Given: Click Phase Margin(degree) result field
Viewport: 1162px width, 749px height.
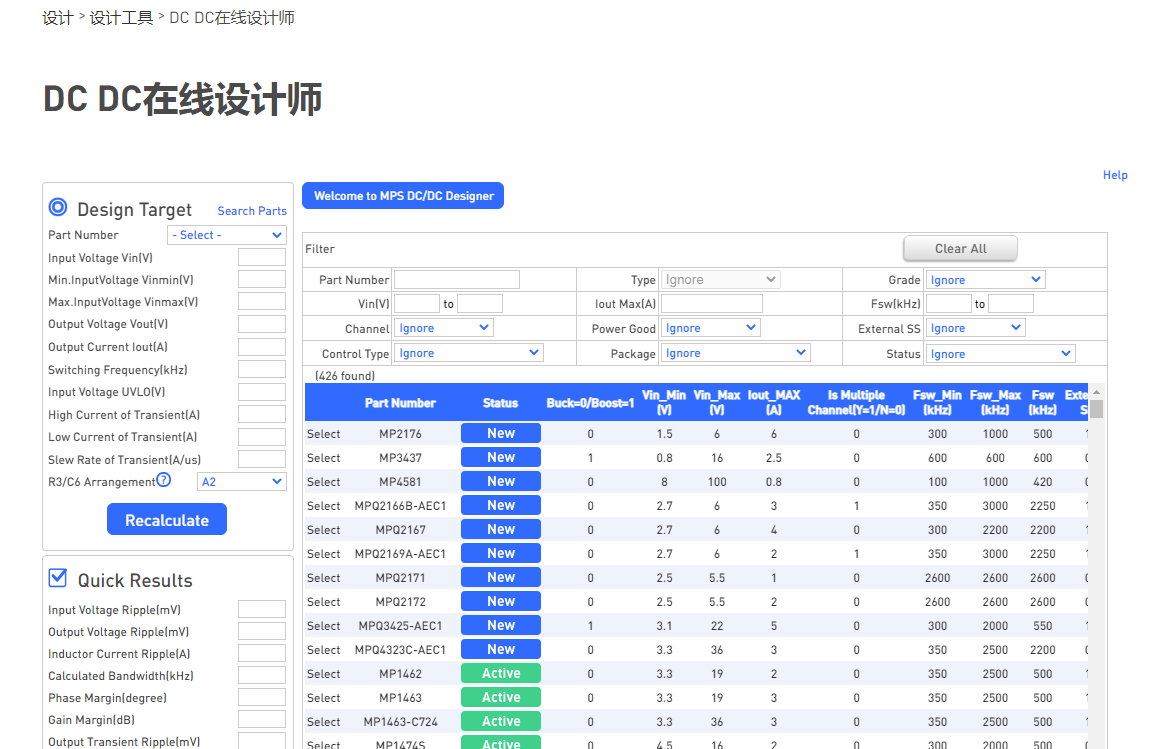Looking at the screenshot, I should (262, 697).
